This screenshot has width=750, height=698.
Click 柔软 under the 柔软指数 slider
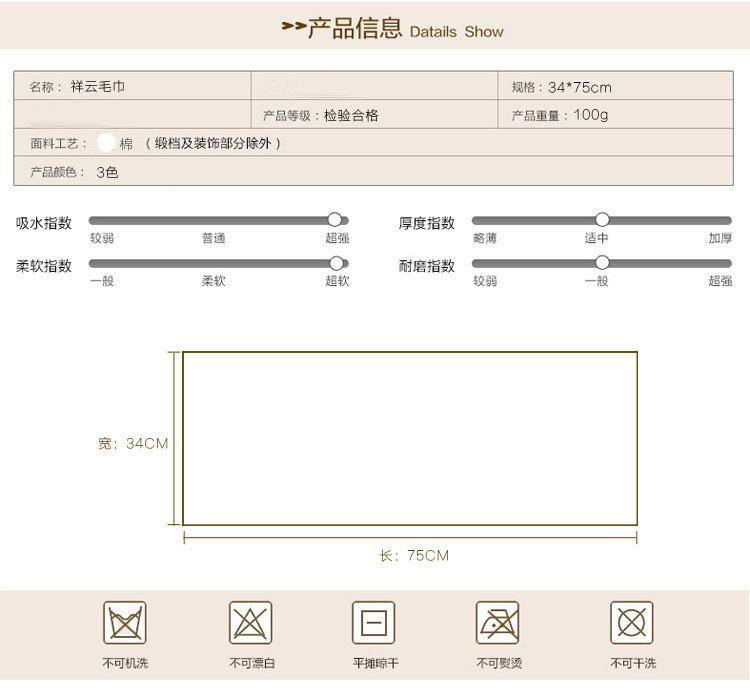(x=213, y=280)
